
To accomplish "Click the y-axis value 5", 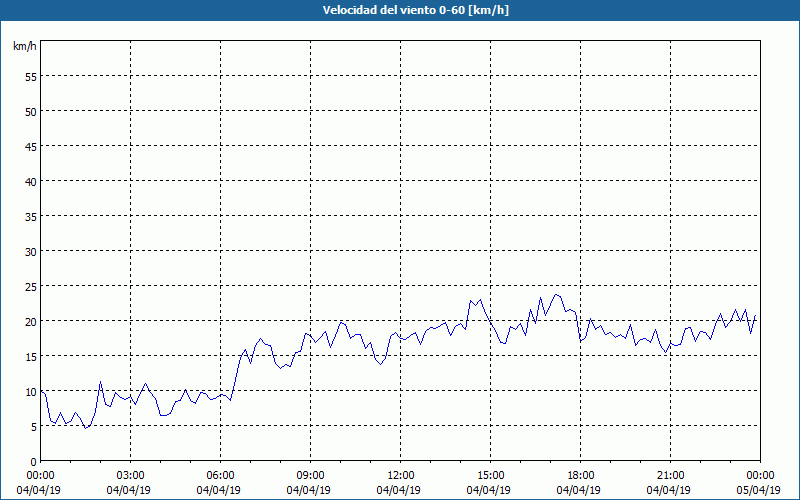I will pos(34,427).
